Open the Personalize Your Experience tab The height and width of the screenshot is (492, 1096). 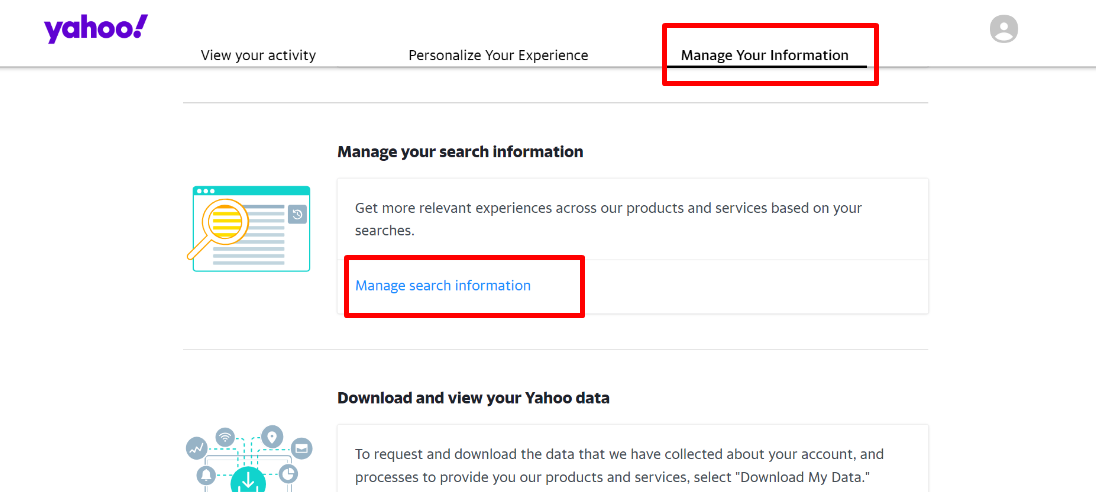click(x=498, y=55)
